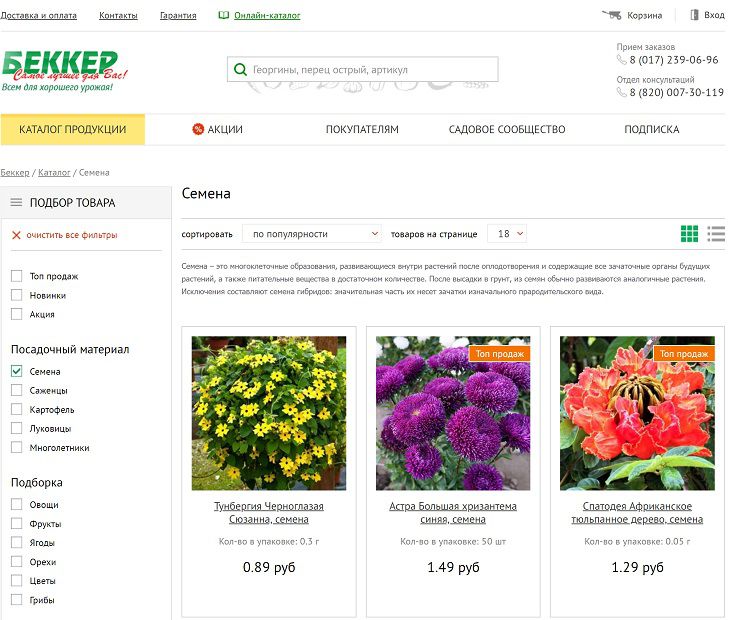Click the online catalog book icon
The height and width of the screenshot is (620, 730).
coord(224,16)
